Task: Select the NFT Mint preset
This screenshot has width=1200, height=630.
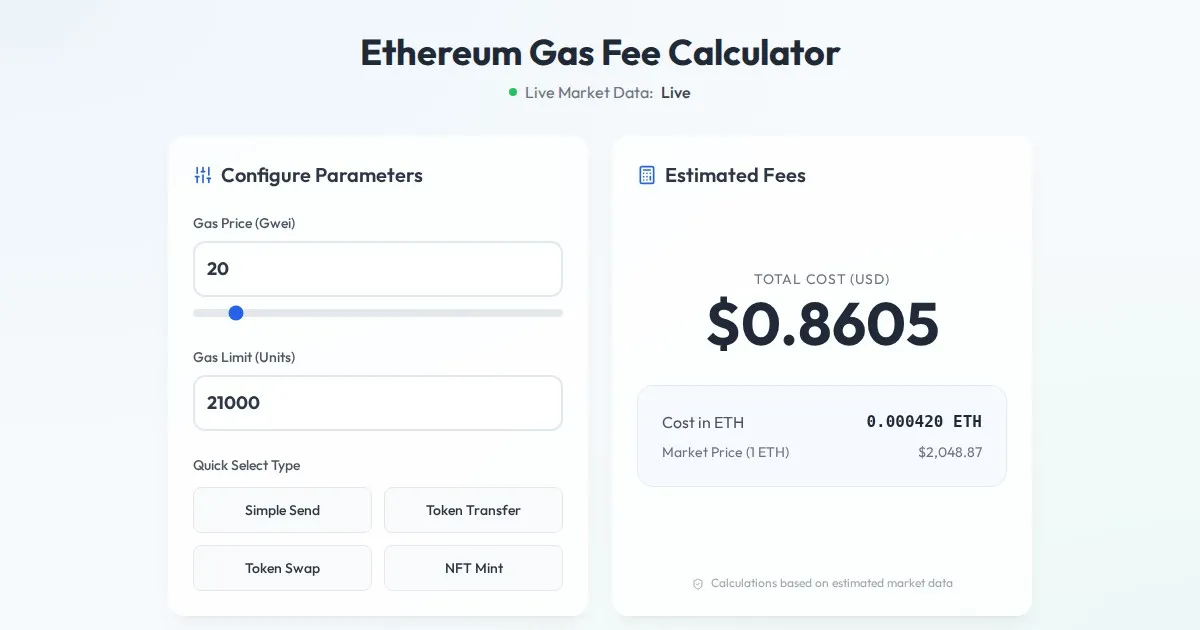Action: click(473, 568)
